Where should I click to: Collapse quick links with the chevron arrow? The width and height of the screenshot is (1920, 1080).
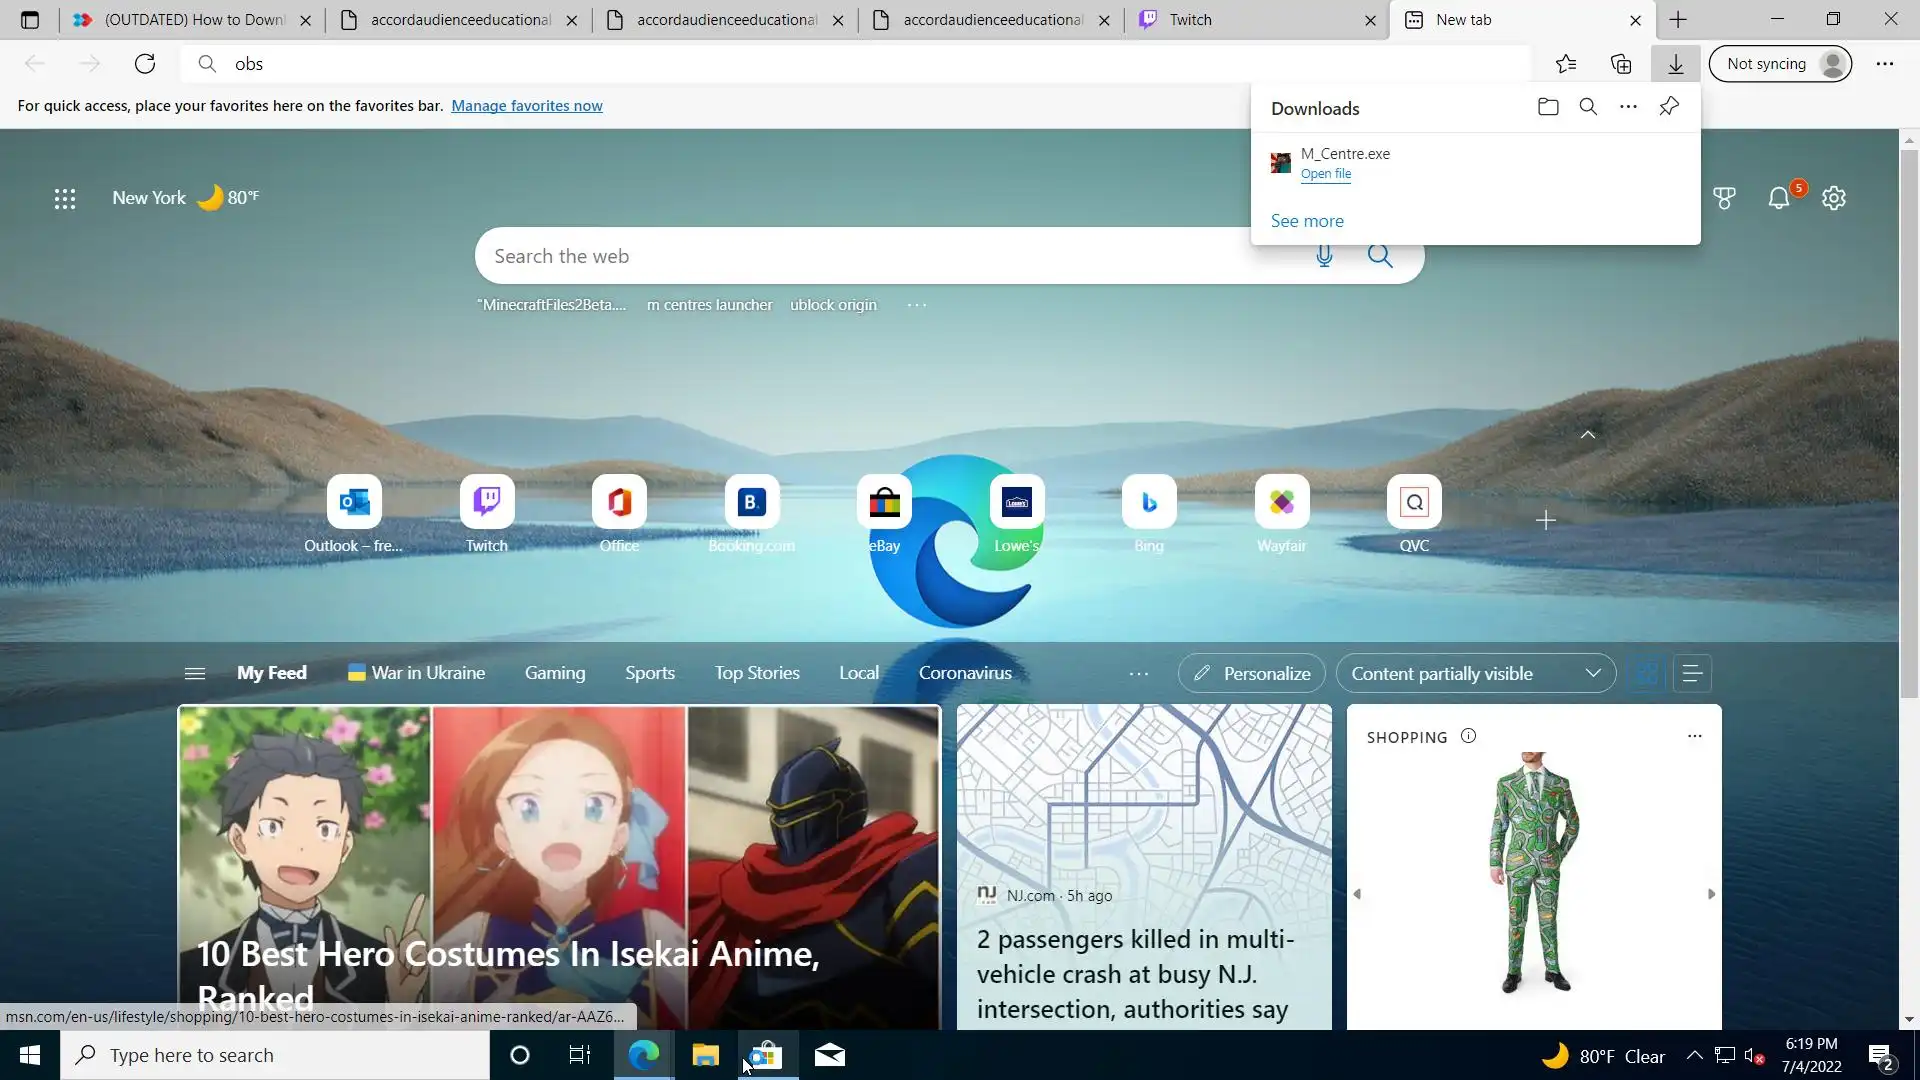(1588, 434)
